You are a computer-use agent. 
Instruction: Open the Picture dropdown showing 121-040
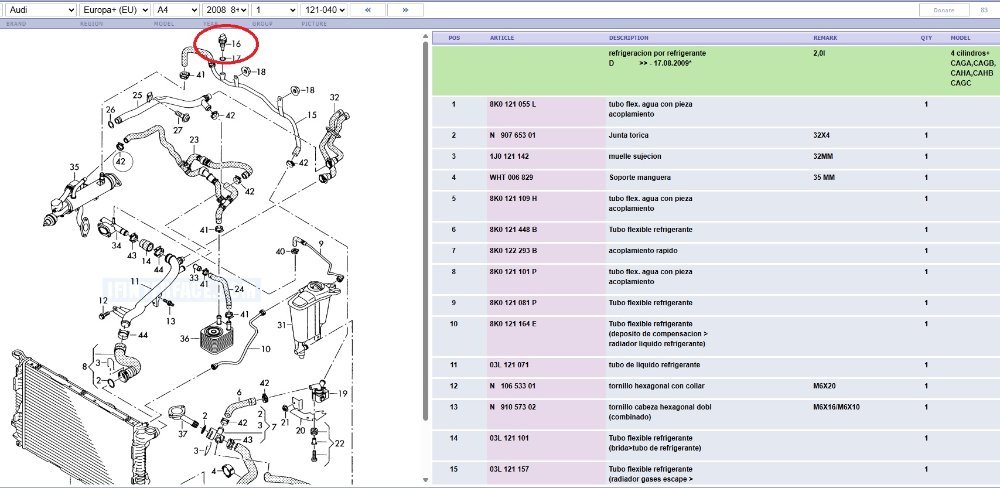pos(325,10)
